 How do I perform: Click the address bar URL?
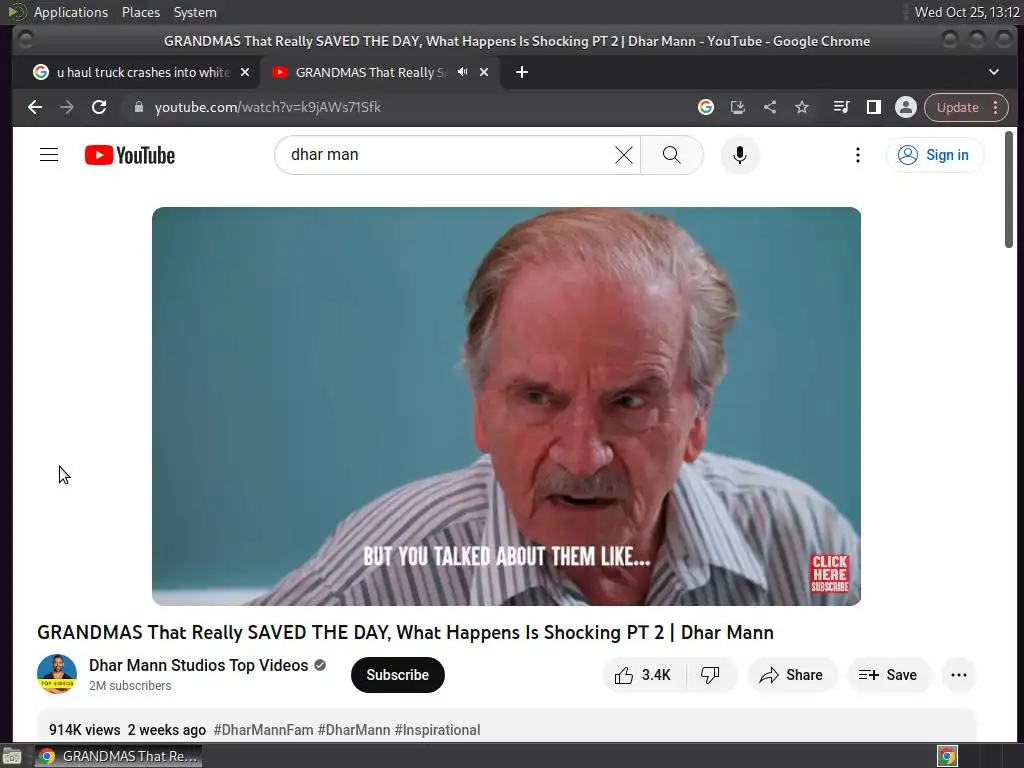pos(268,107)
